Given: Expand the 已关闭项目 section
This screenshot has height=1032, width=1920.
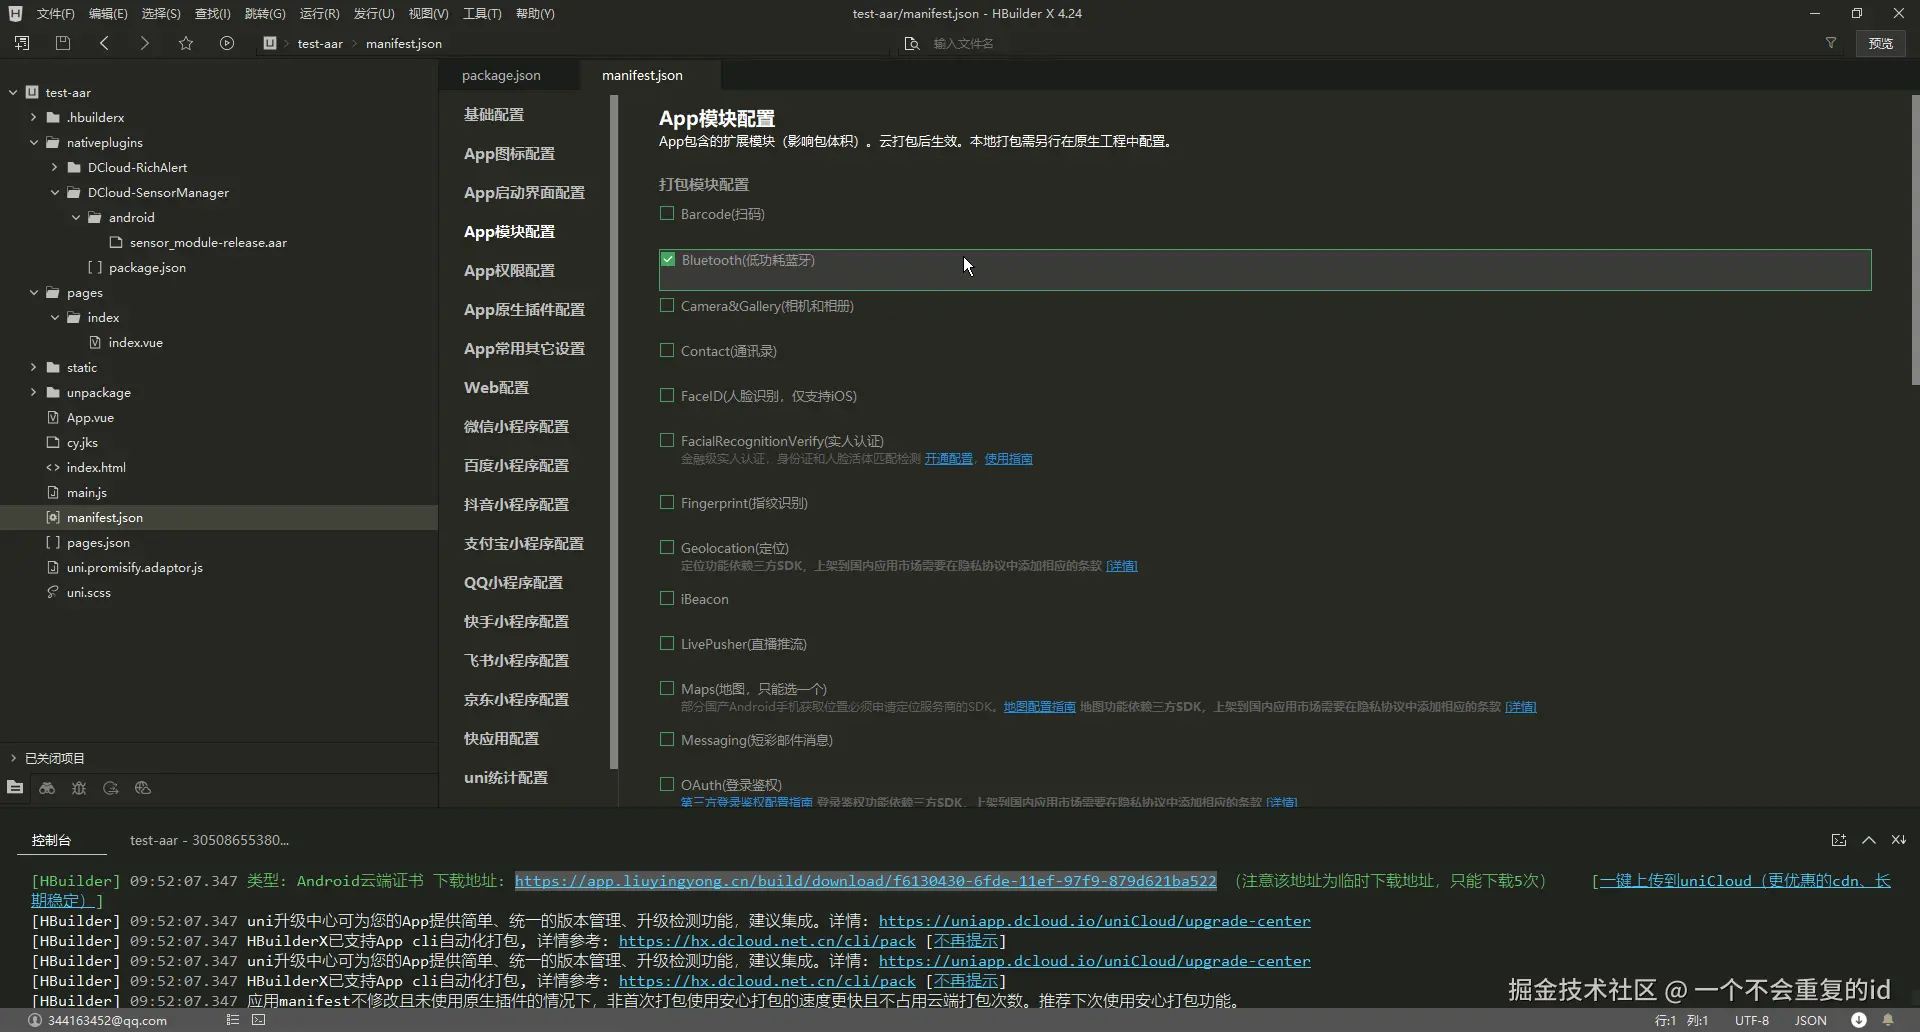Looking at the screenshot, I should coord(13,758).
